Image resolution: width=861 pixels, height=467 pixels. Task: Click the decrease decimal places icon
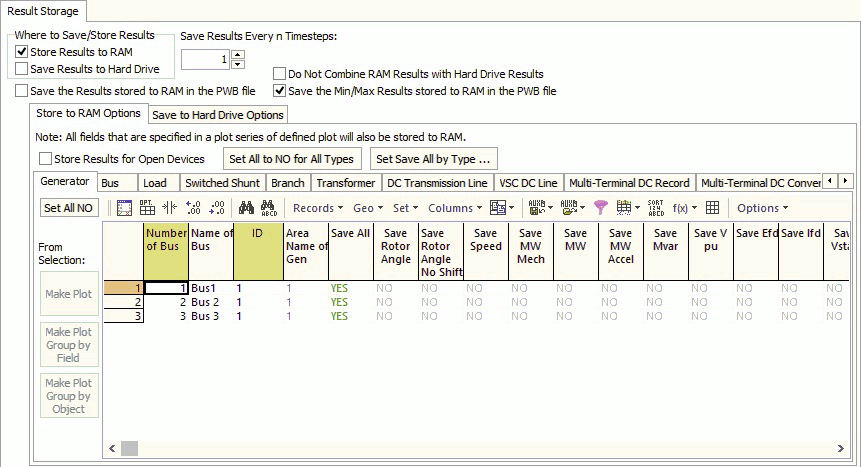(217, 208)
